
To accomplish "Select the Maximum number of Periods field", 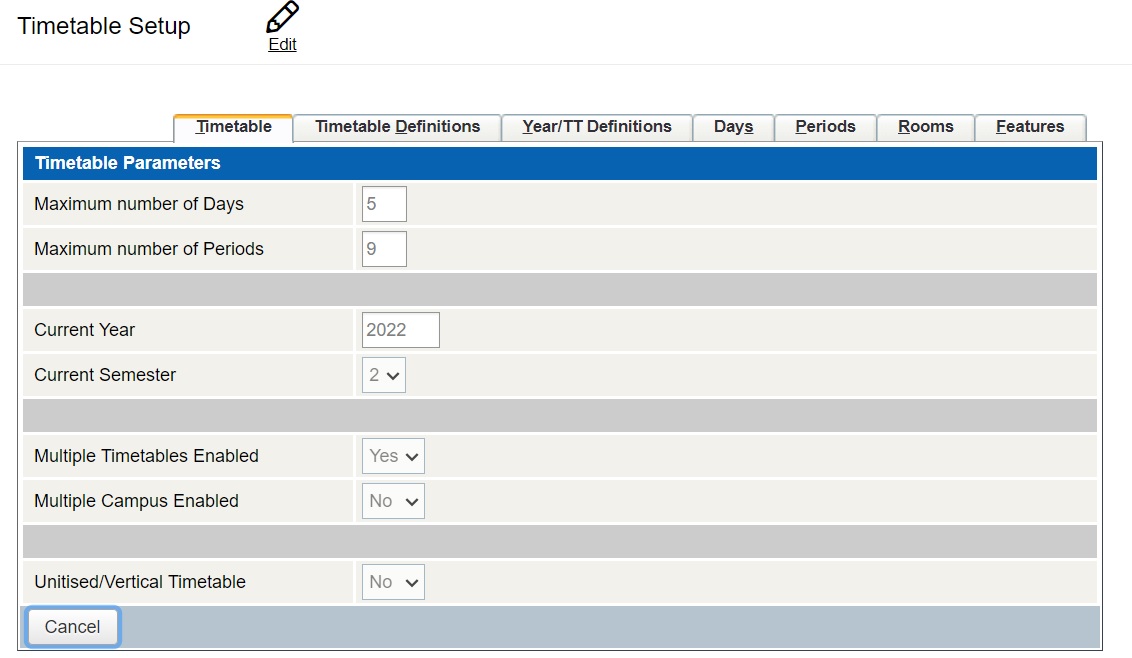I will tap(384, 248).
